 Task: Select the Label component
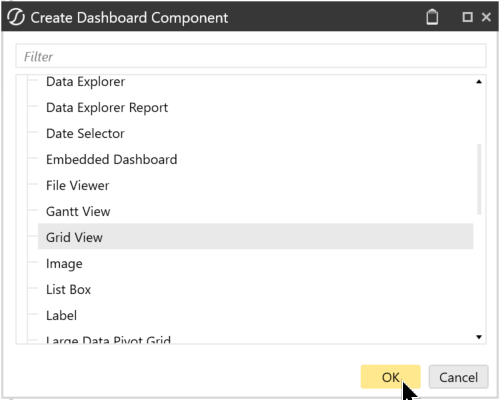click(x=61, y=316)
